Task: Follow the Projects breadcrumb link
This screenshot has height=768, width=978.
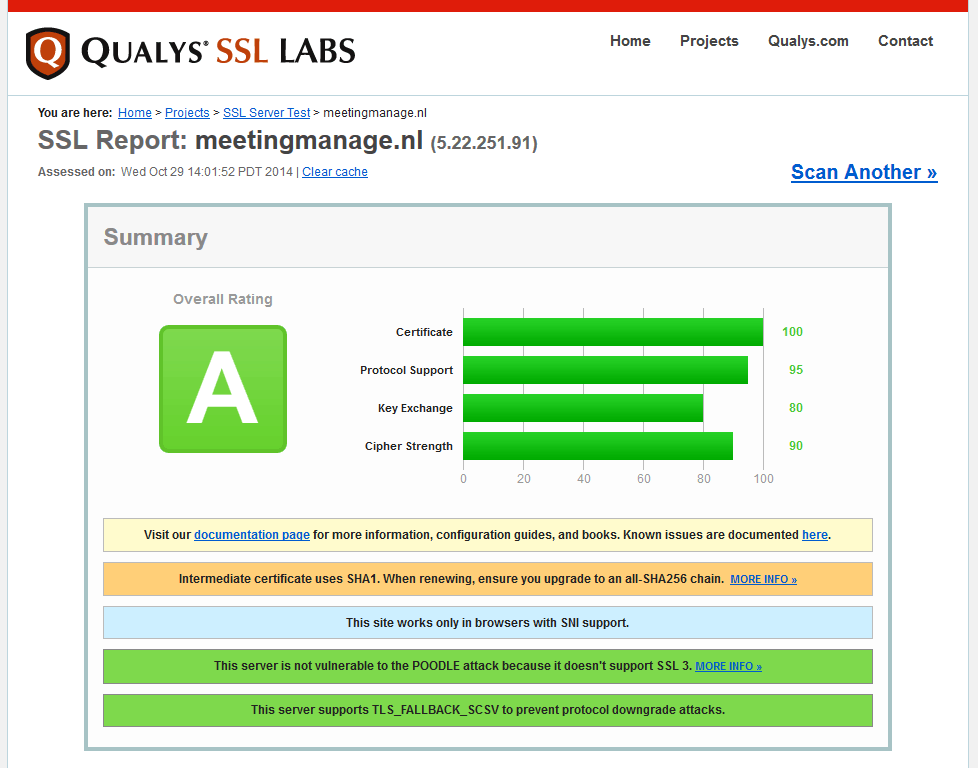Action: [x=187, y=113]
